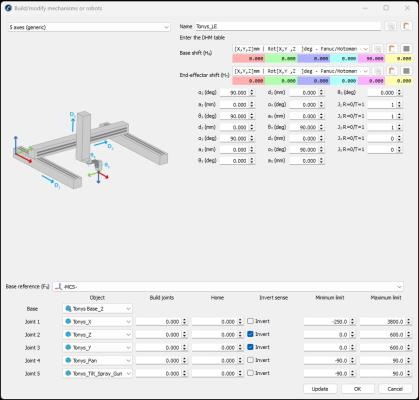Click the red X value in End-effector shift
This screenshot has width=419, height=400.
pyautogui.click(x=248, y=81)
